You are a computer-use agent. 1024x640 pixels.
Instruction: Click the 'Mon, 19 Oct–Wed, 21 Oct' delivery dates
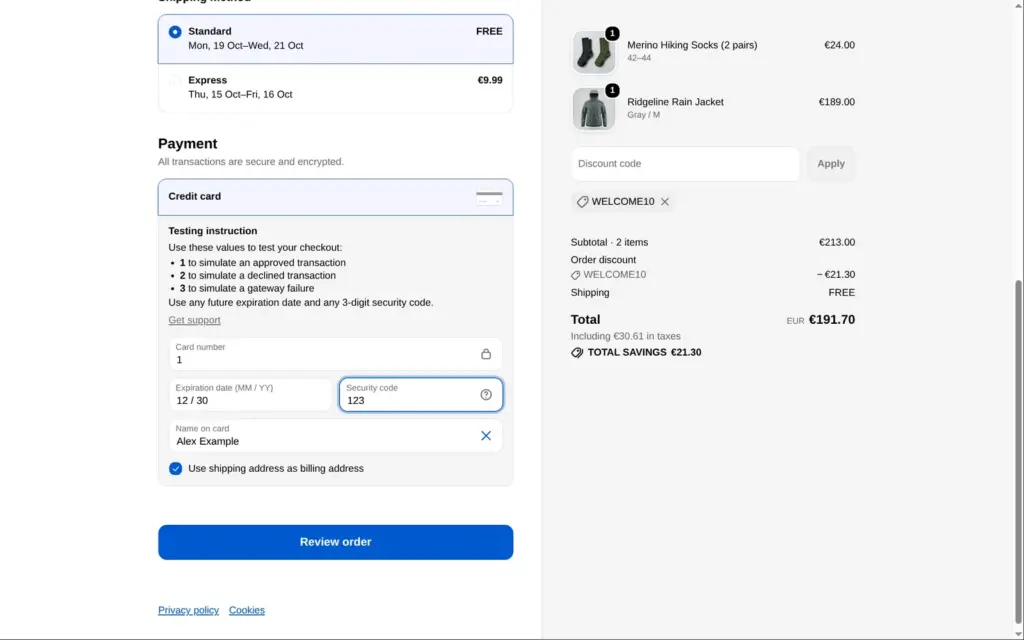pyautogui.click(x=246, y=46)
